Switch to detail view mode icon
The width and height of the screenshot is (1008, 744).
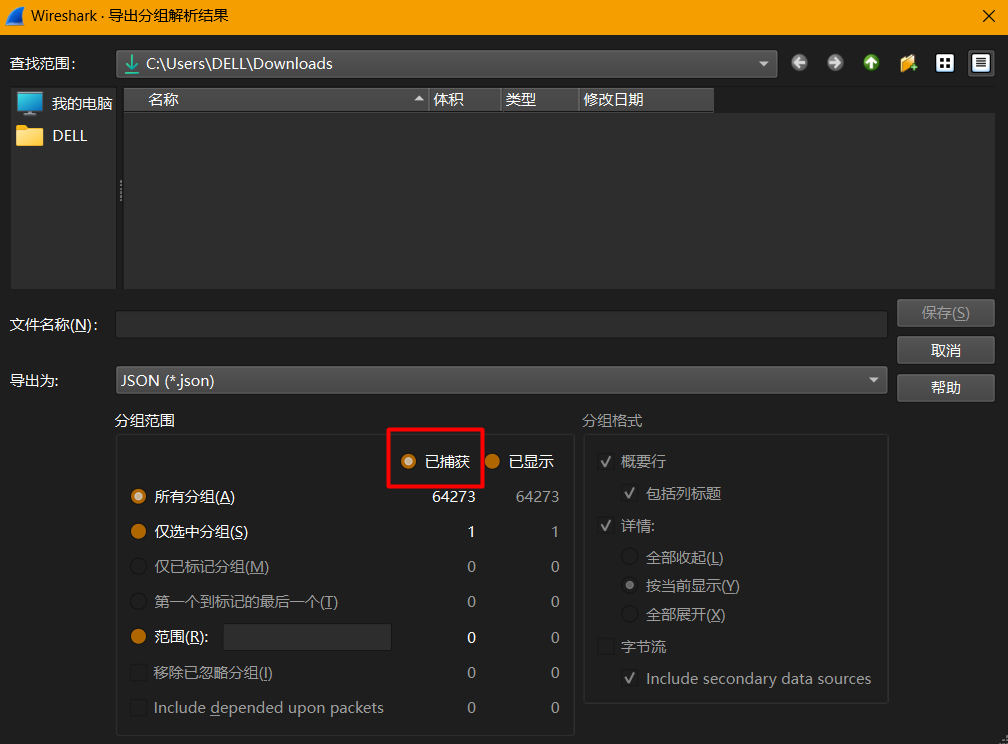[980, 63]
